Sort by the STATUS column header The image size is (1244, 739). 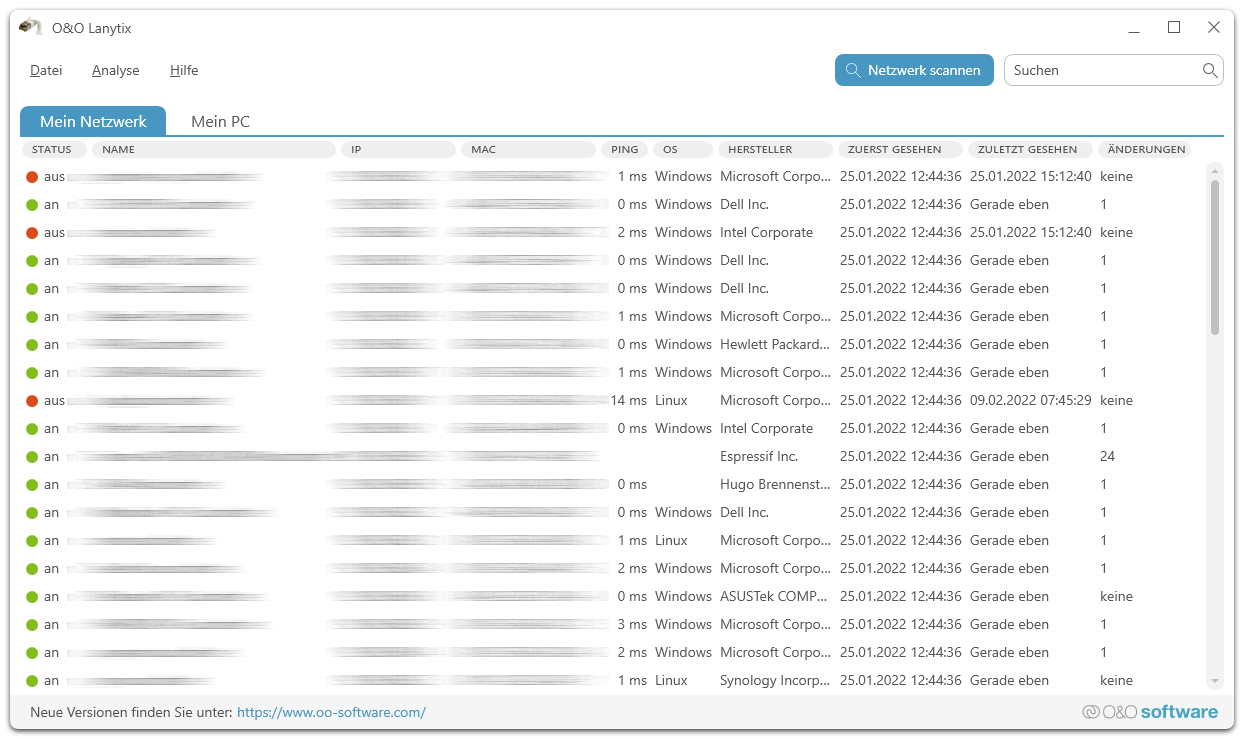point(55,150)
